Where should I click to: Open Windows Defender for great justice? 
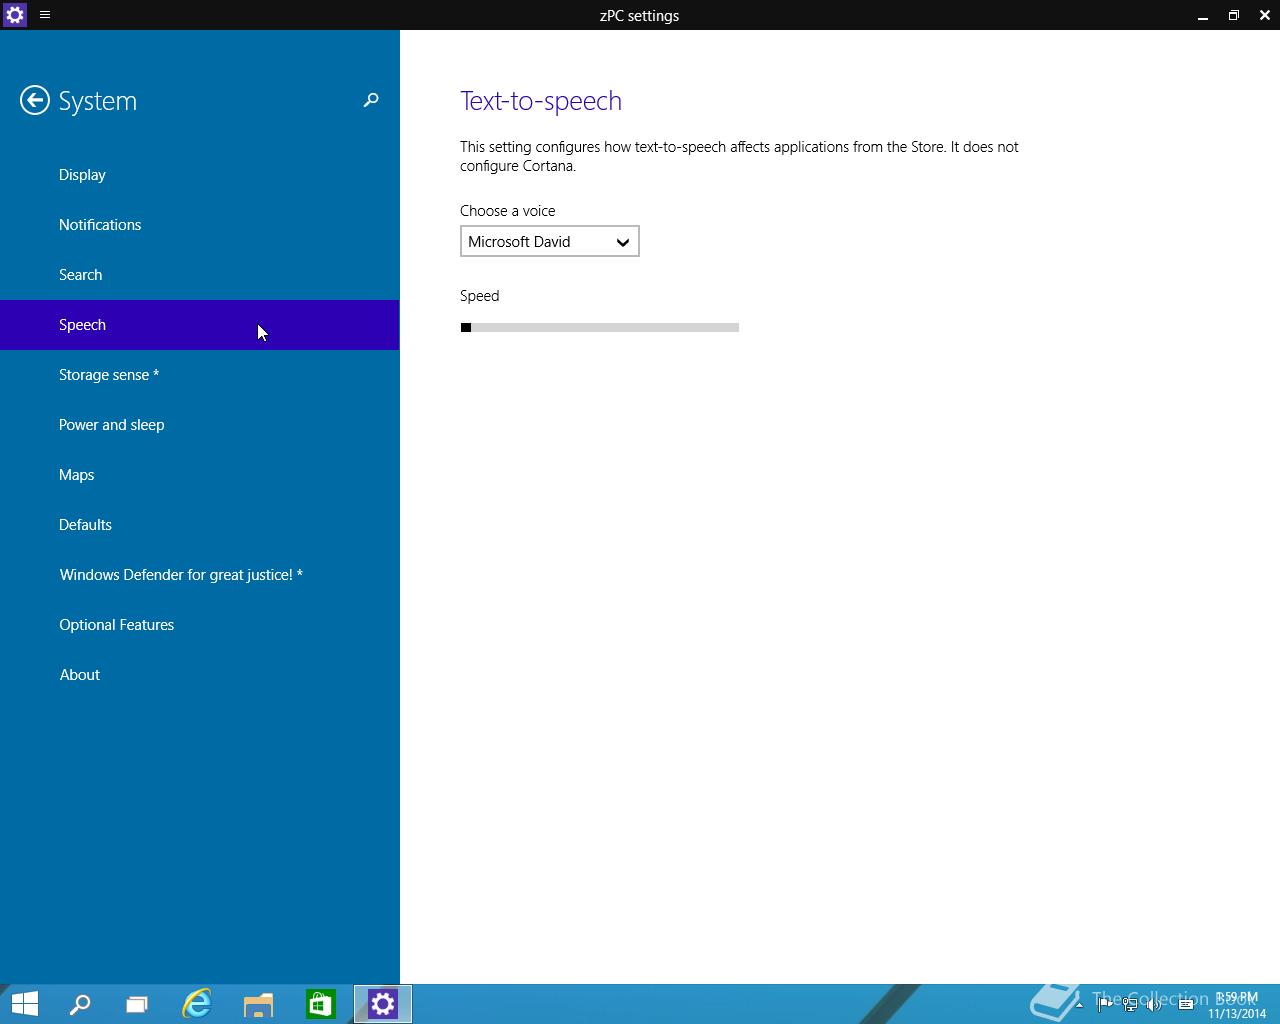tap(200, 575)
